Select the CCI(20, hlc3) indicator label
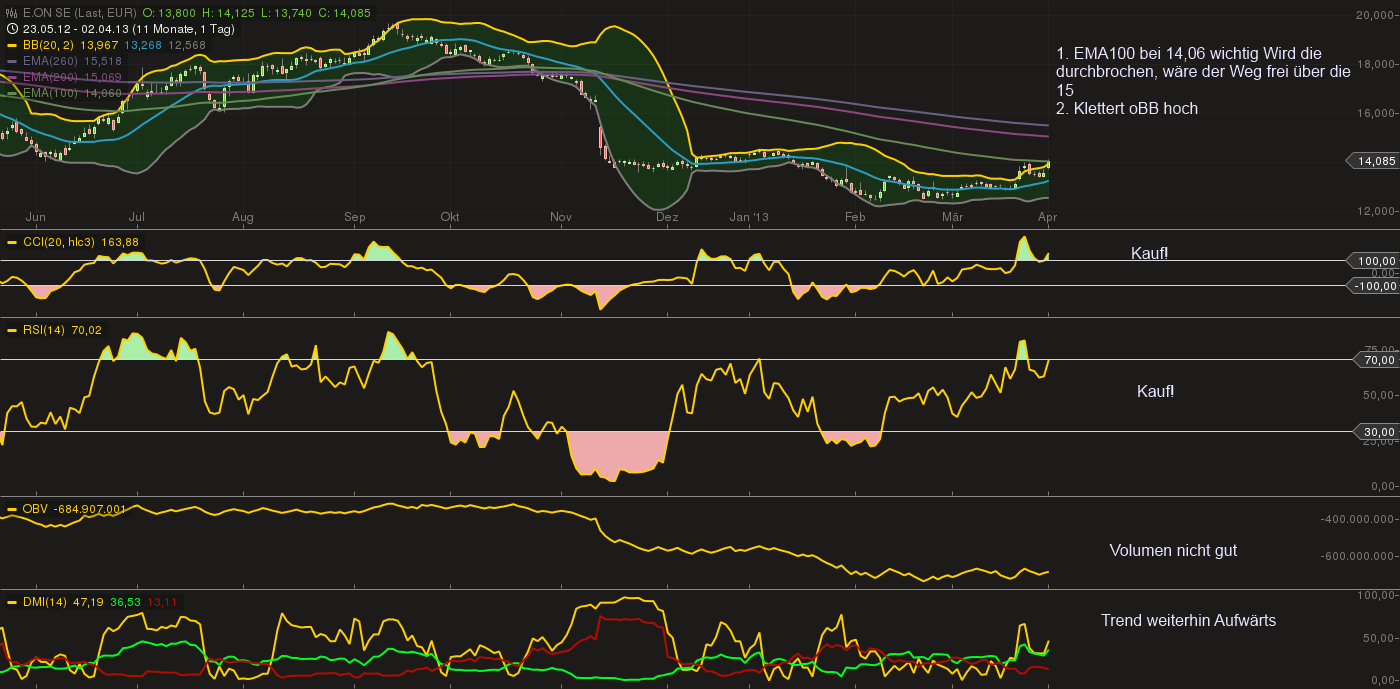 (x=59, y=242)
